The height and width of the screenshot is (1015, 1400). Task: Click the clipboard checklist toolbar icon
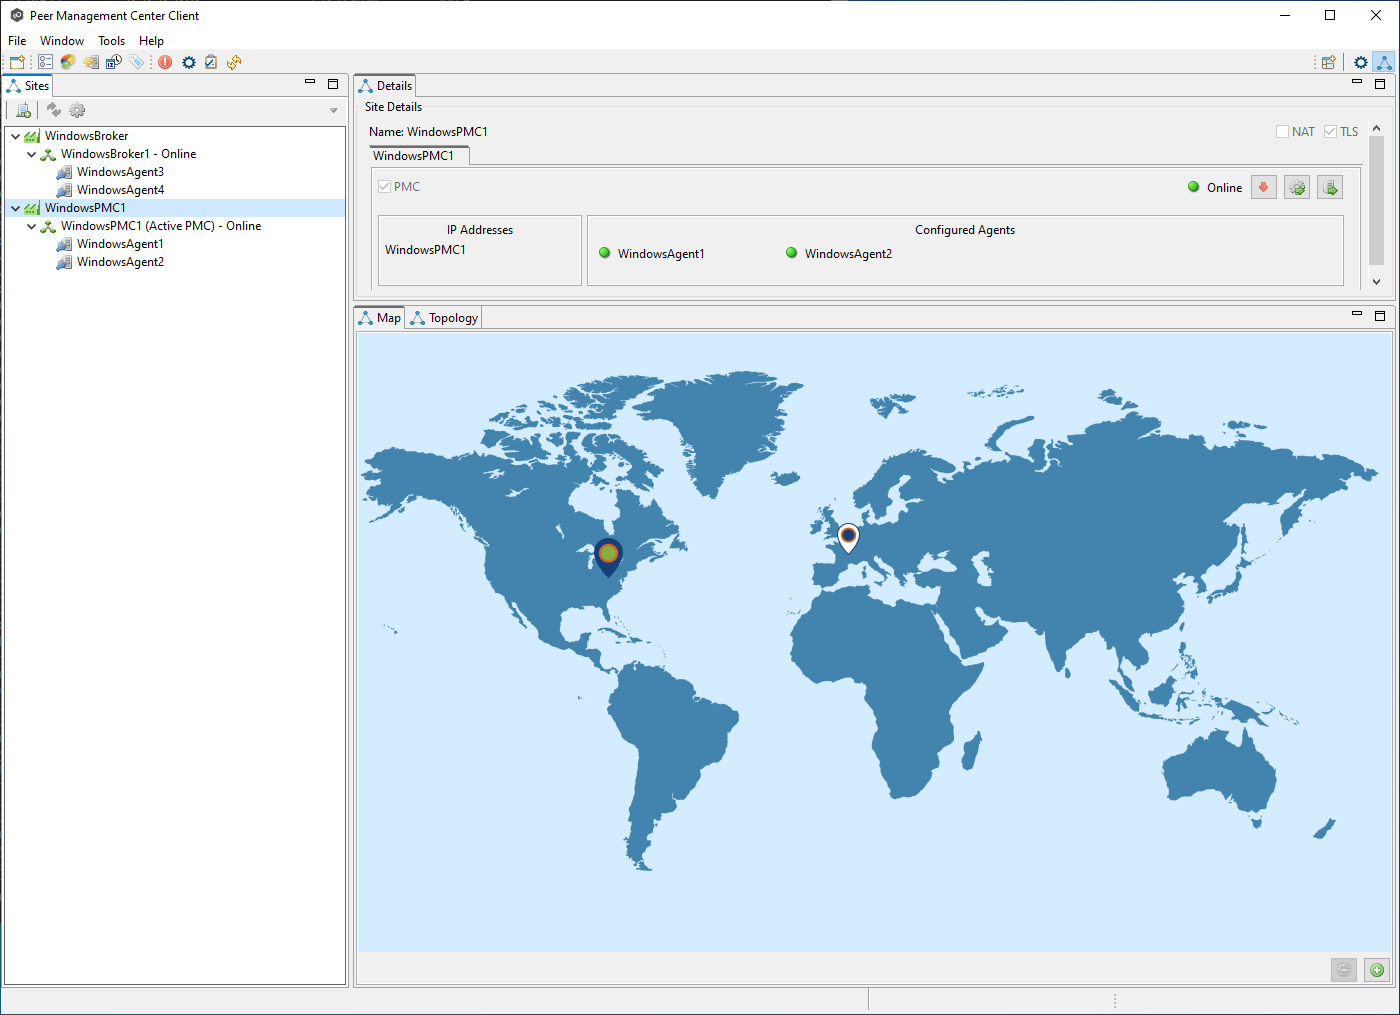point(211,62)
